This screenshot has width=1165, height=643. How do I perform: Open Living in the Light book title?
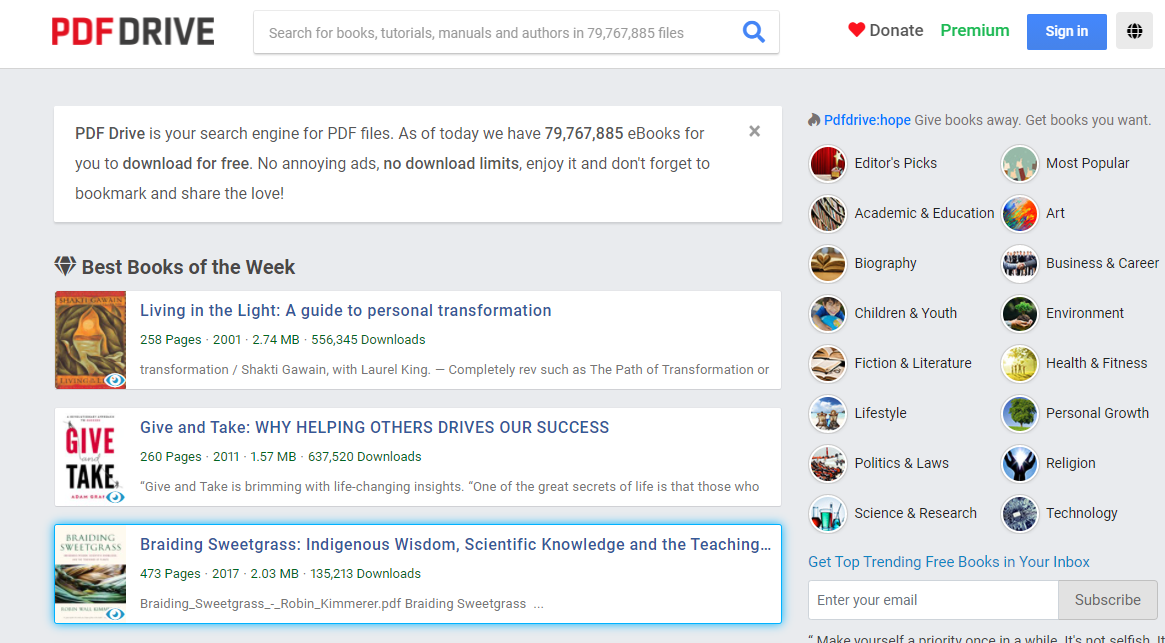point(345,311)
